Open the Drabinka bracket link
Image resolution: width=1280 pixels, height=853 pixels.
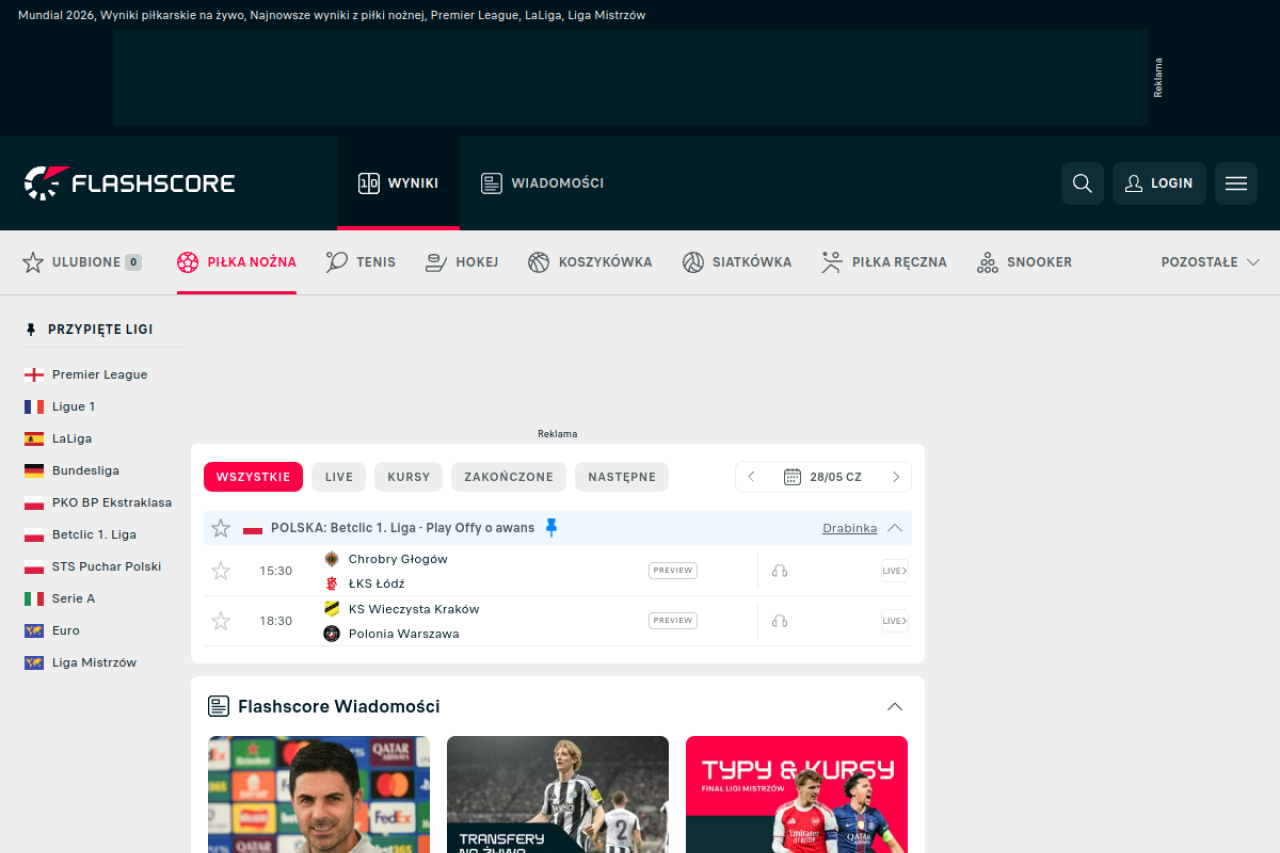[x=850, y=528]
